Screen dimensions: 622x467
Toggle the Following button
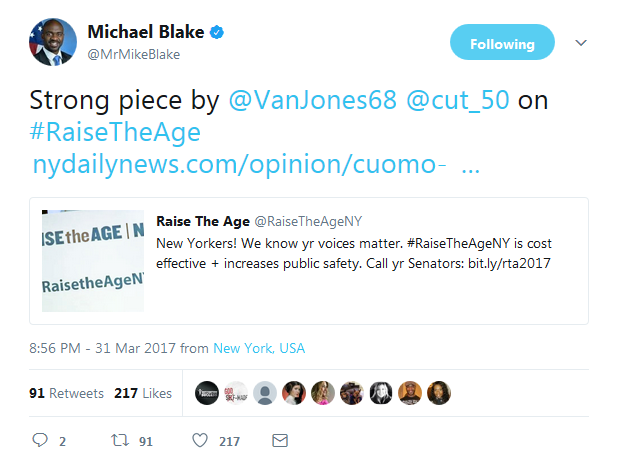click(501, 44)
